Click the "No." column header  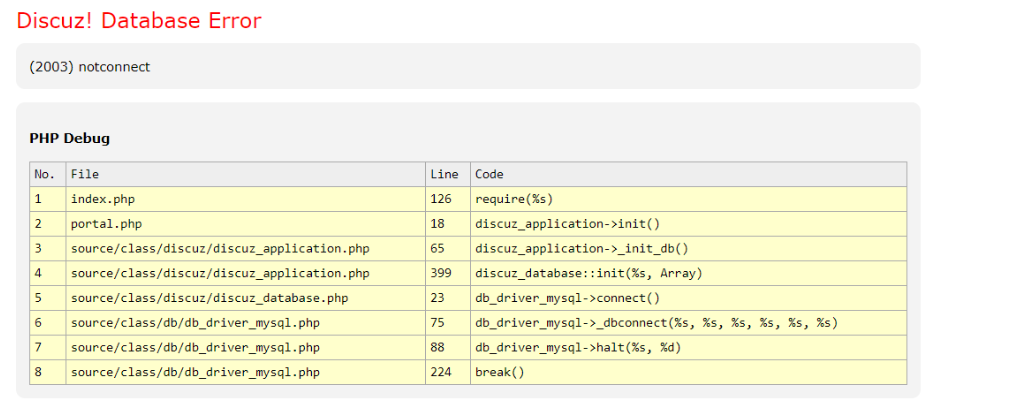(45, 174)
